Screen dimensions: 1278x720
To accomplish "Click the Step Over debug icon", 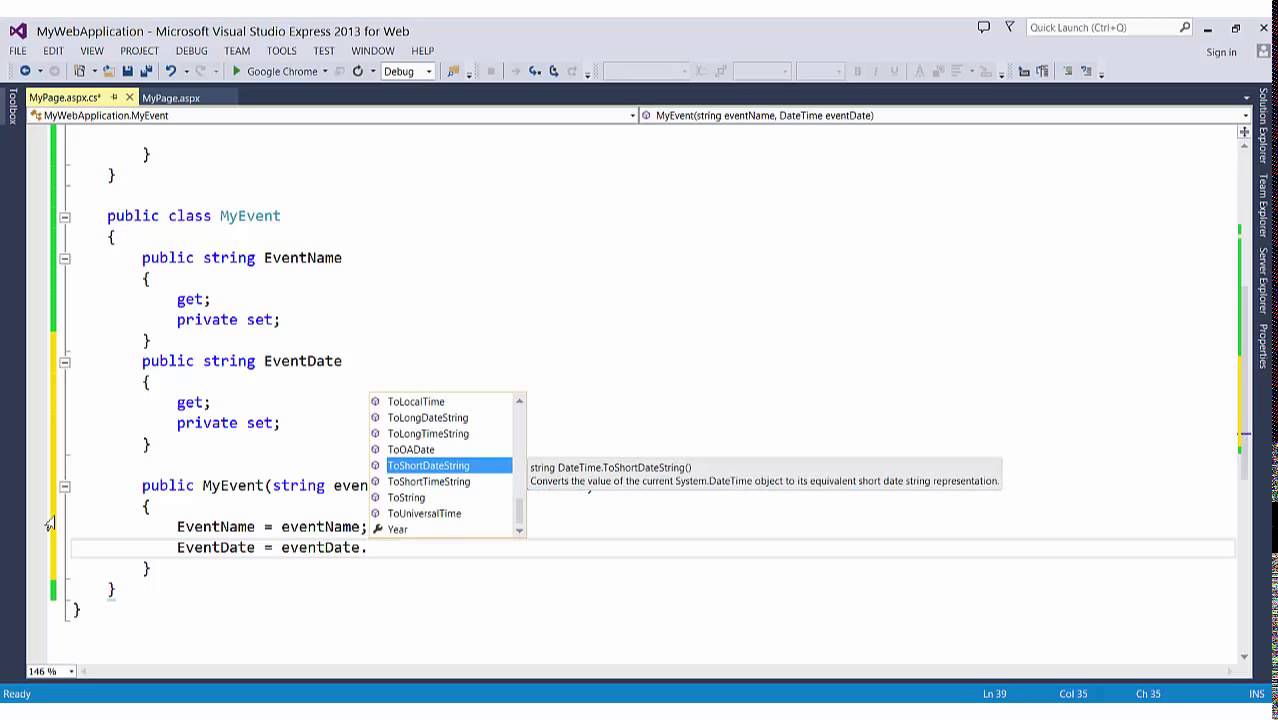I will coord(553,71).
